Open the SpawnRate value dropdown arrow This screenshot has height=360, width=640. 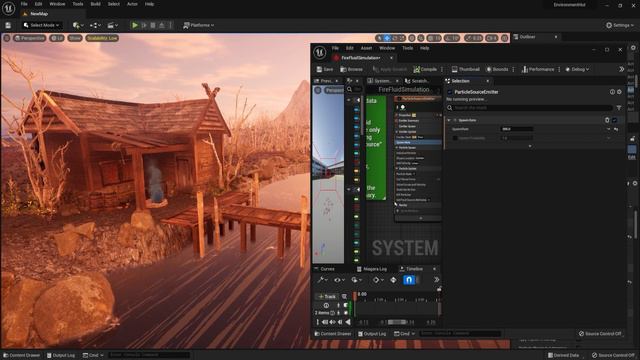(x=608, y=129)
